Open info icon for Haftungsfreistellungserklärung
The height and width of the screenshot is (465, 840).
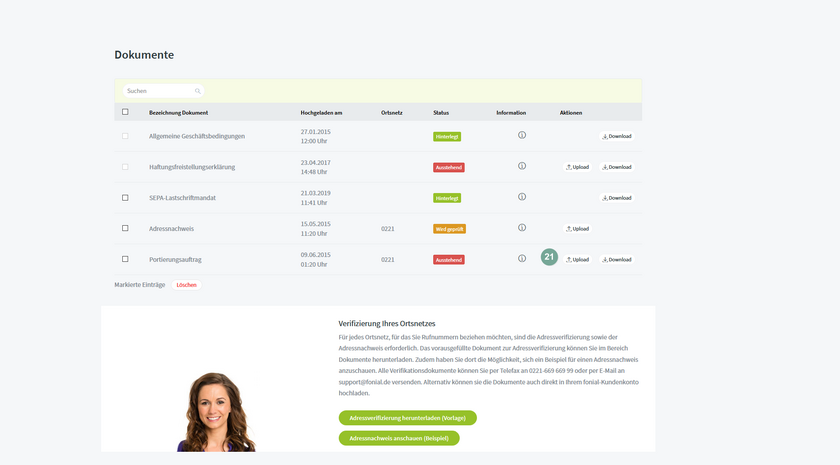pos(522,166)
